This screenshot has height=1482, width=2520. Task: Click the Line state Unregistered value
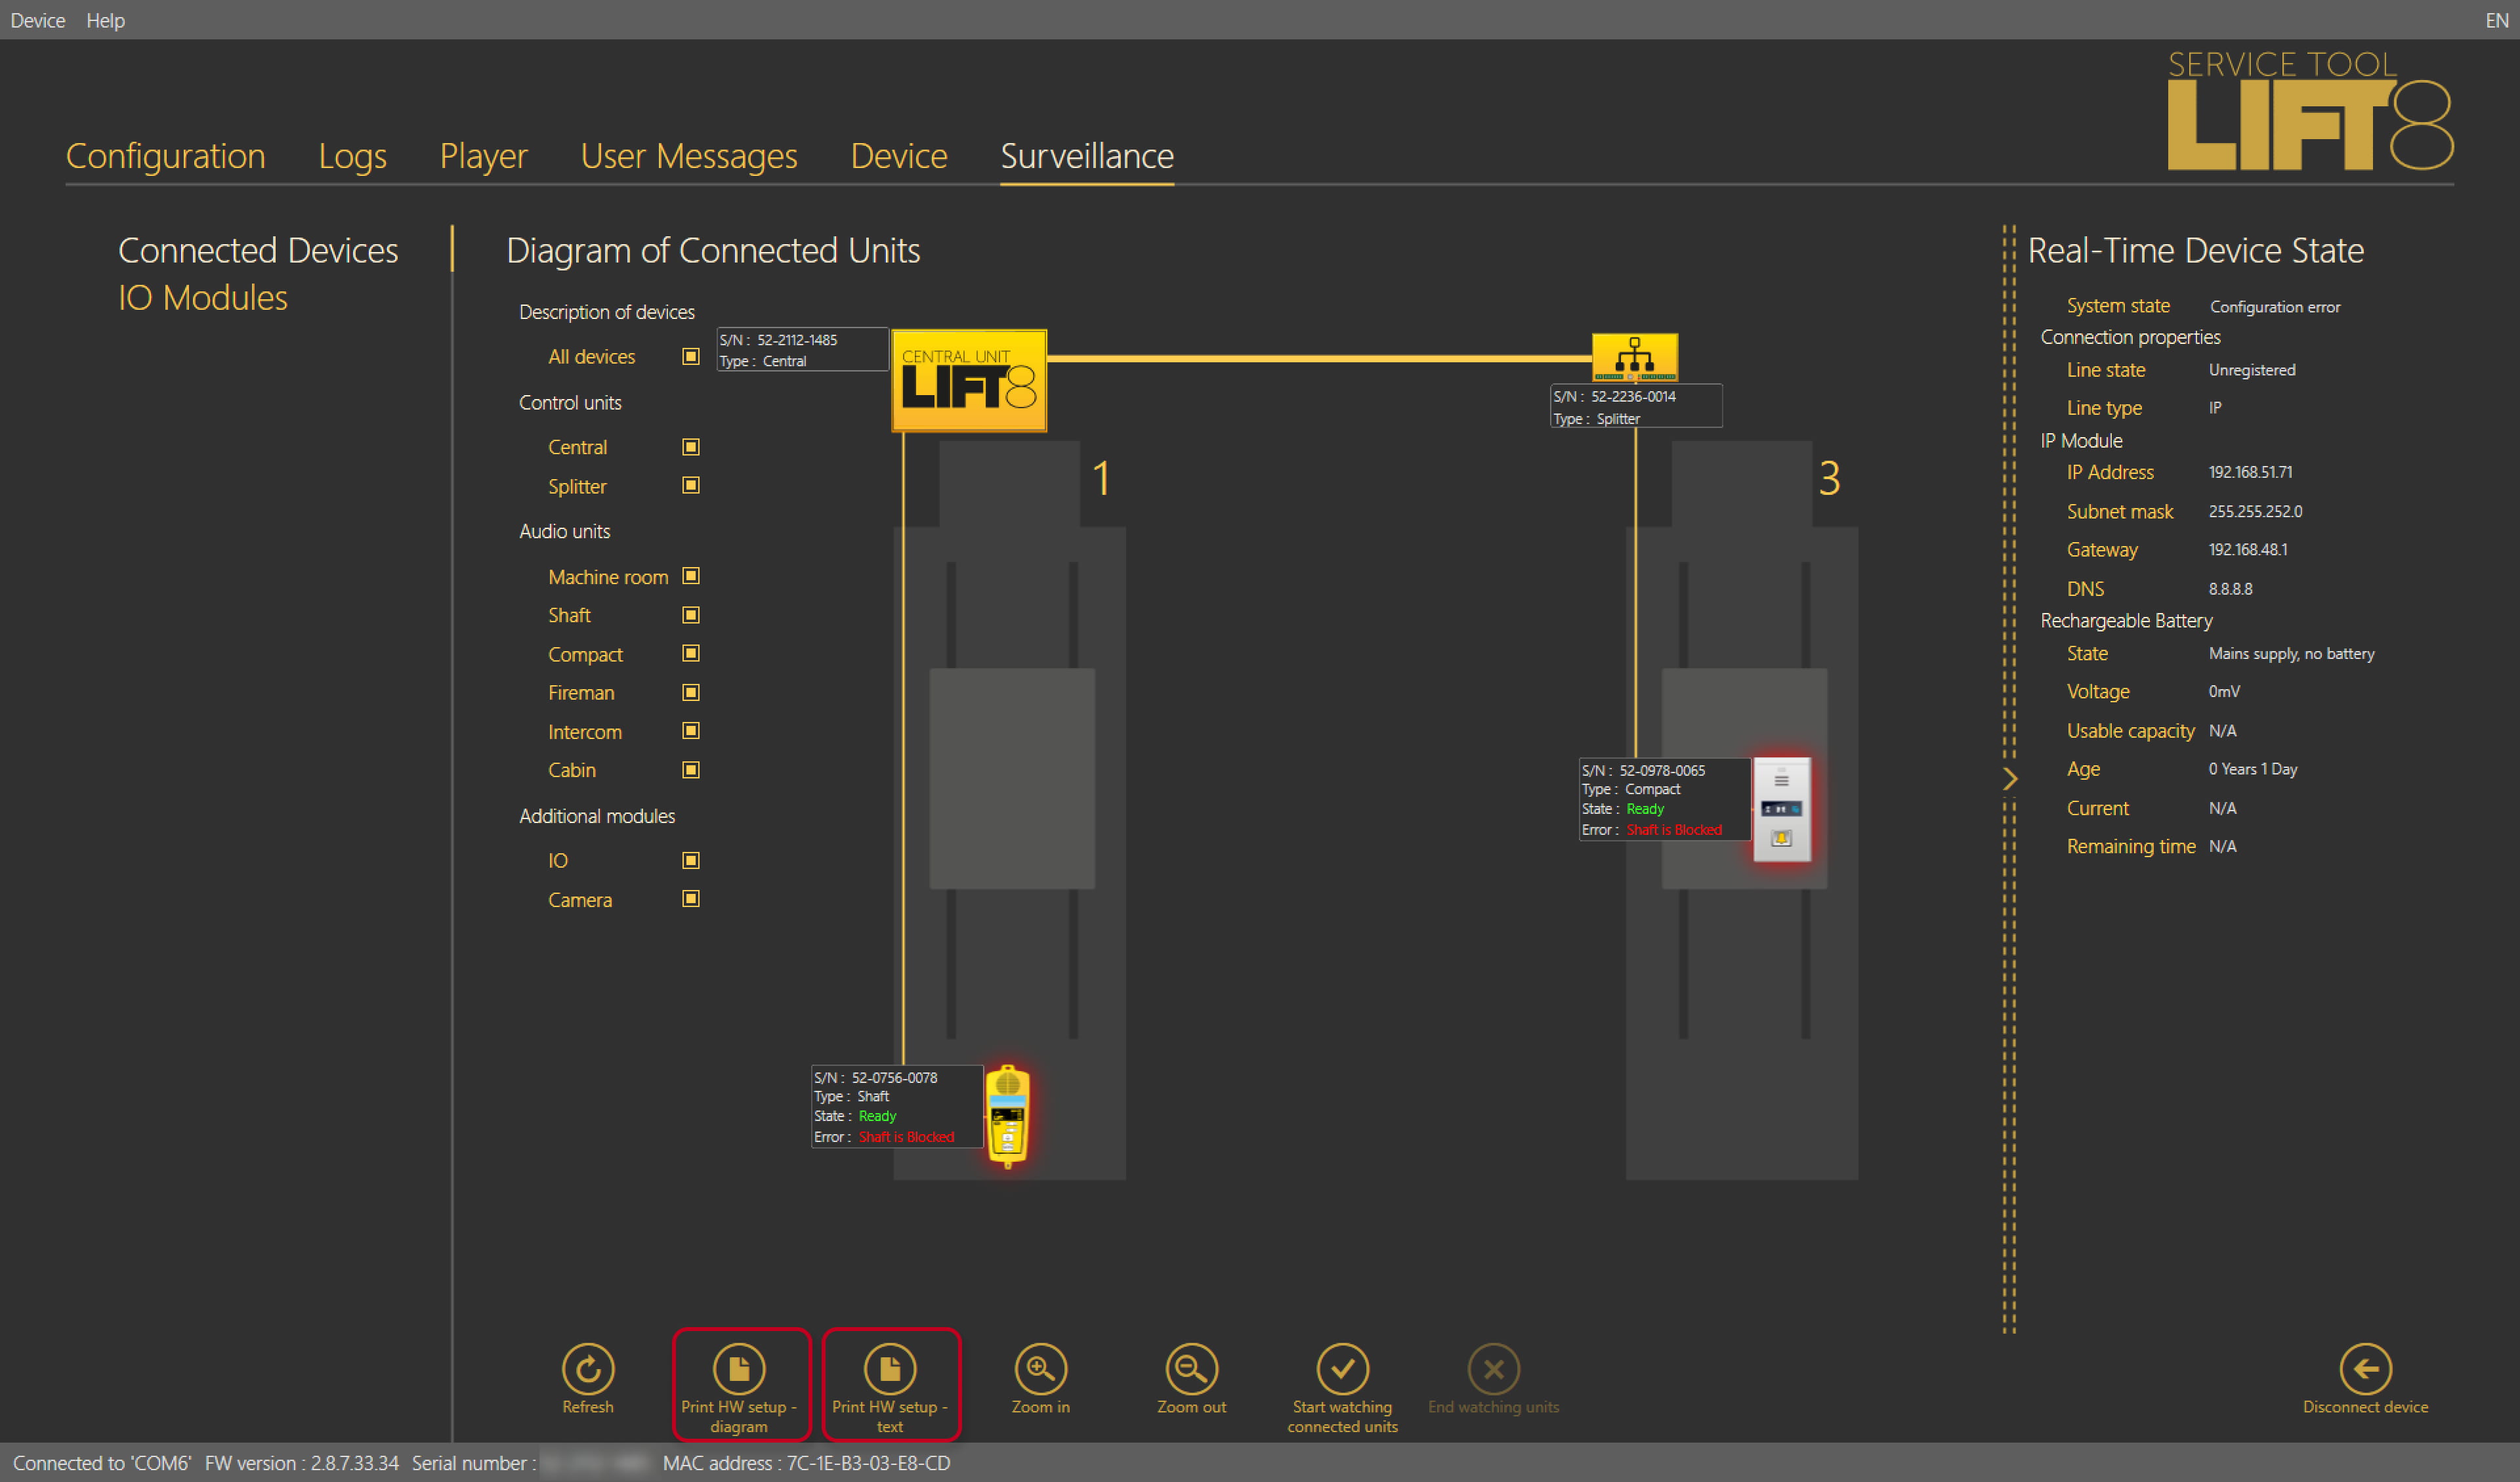coord(2252,370)
